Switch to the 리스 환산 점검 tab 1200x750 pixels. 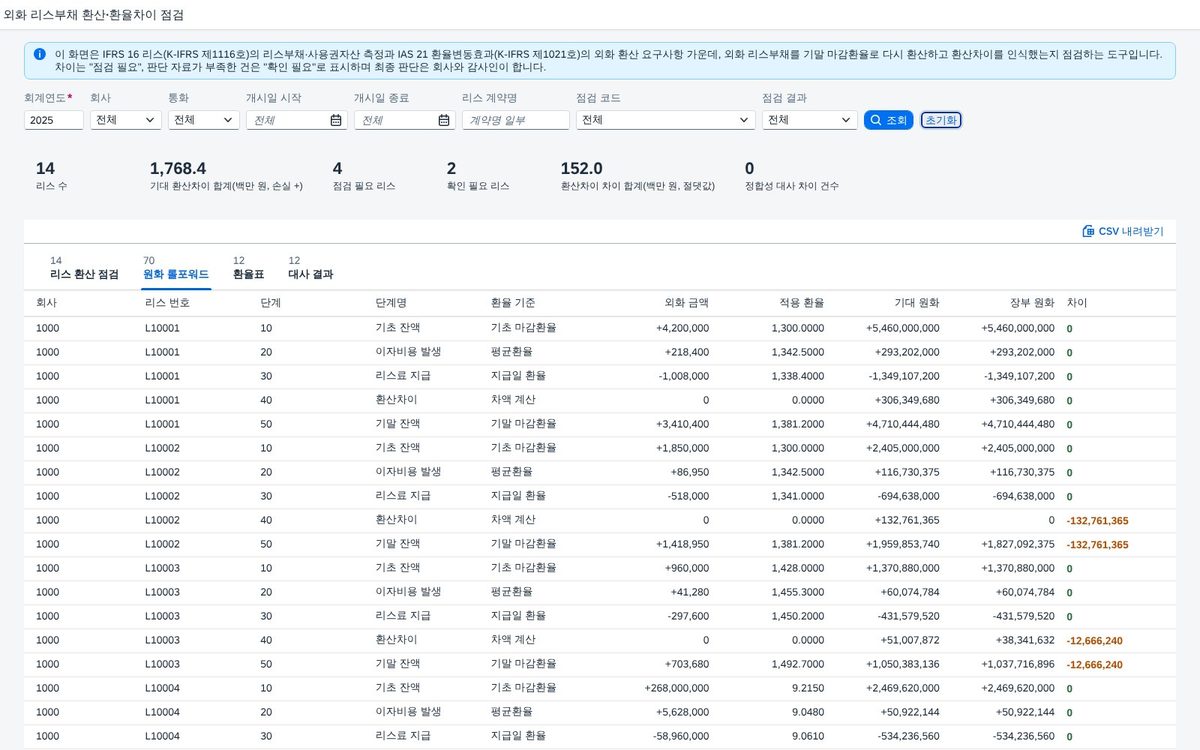pyautogui.click(x=84, y=268)
